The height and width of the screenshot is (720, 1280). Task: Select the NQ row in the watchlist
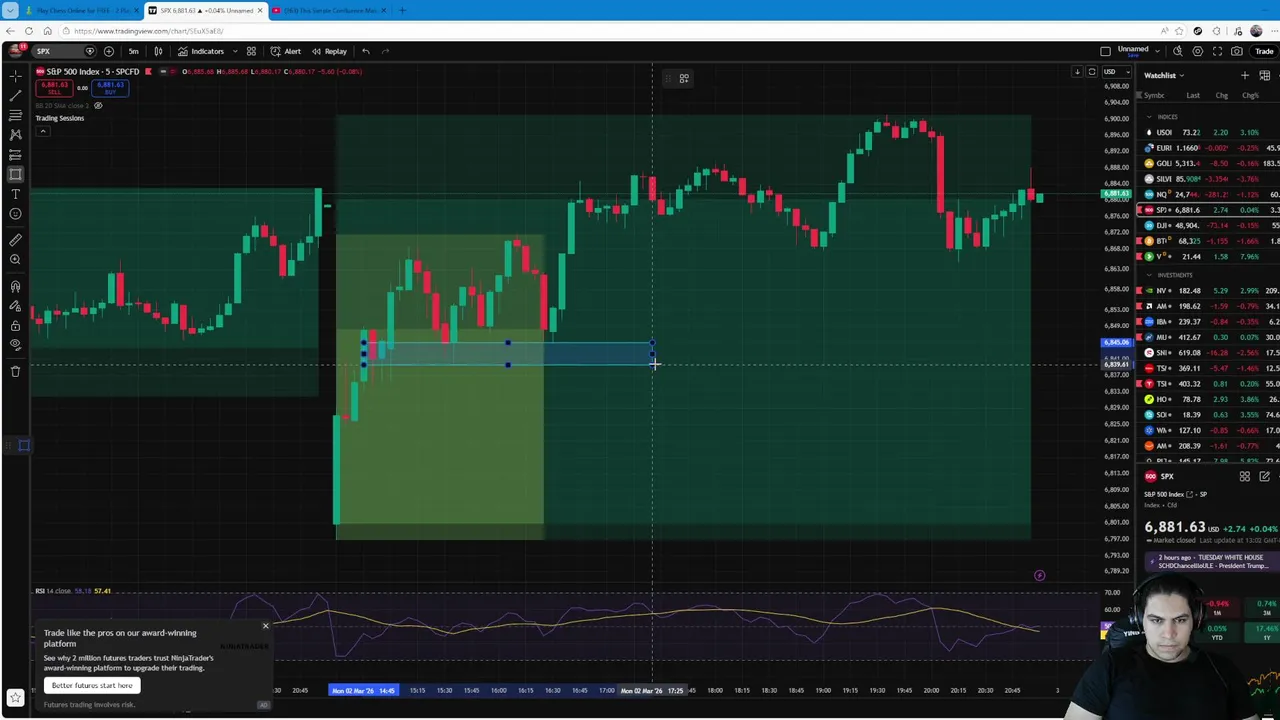click(1208, 194)
